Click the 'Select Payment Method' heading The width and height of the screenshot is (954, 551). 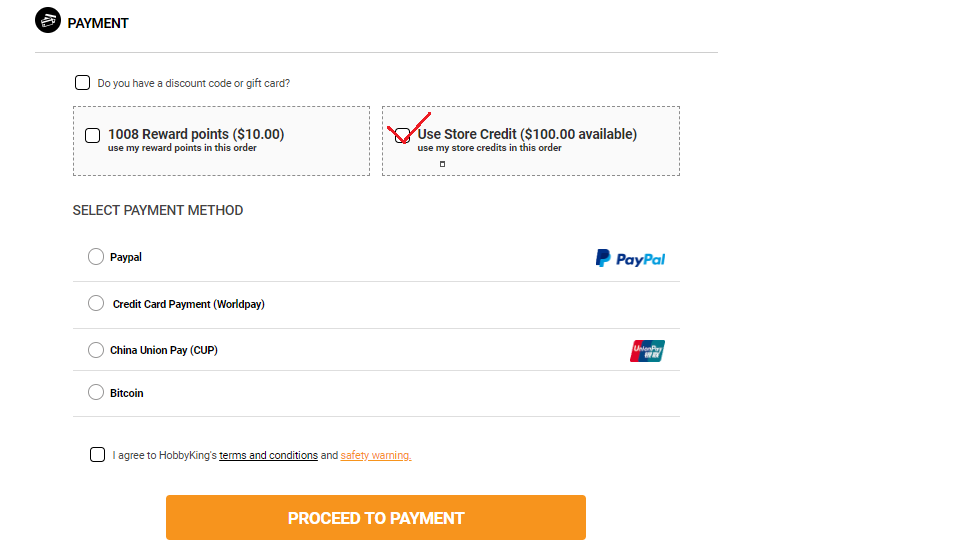158,210
